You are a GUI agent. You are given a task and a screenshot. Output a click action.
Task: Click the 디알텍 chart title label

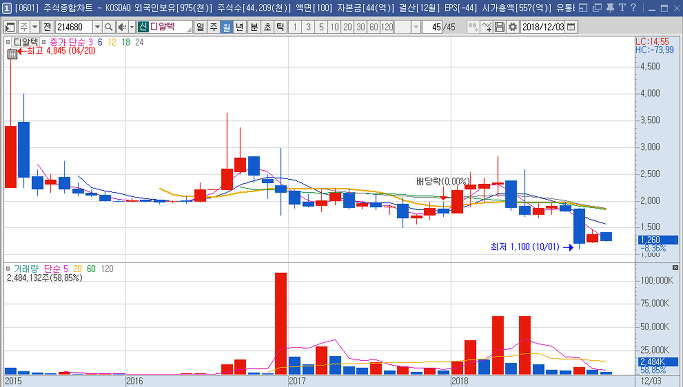coord(26,42)
